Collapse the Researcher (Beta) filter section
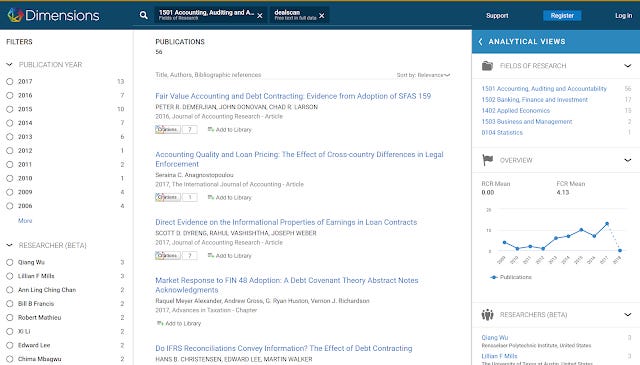The height and width of the screenshot is (365, 640). 9,245
